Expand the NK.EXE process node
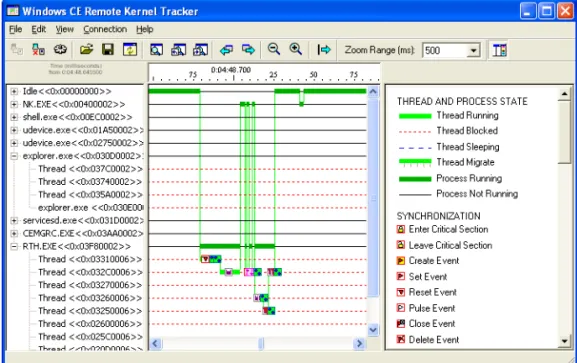The width and height of the screenshot is (577, 363). pyautogui.click(x=14, y=104)
